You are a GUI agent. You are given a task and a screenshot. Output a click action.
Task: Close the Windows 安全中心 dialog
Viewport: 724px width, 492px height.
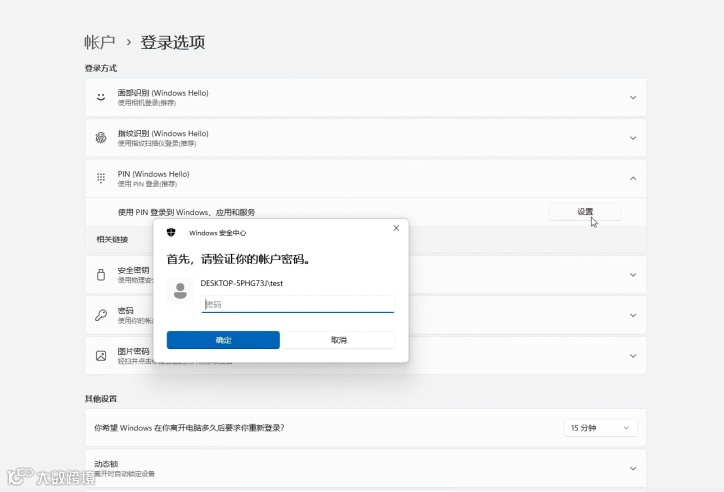click(x=396, y=228)
